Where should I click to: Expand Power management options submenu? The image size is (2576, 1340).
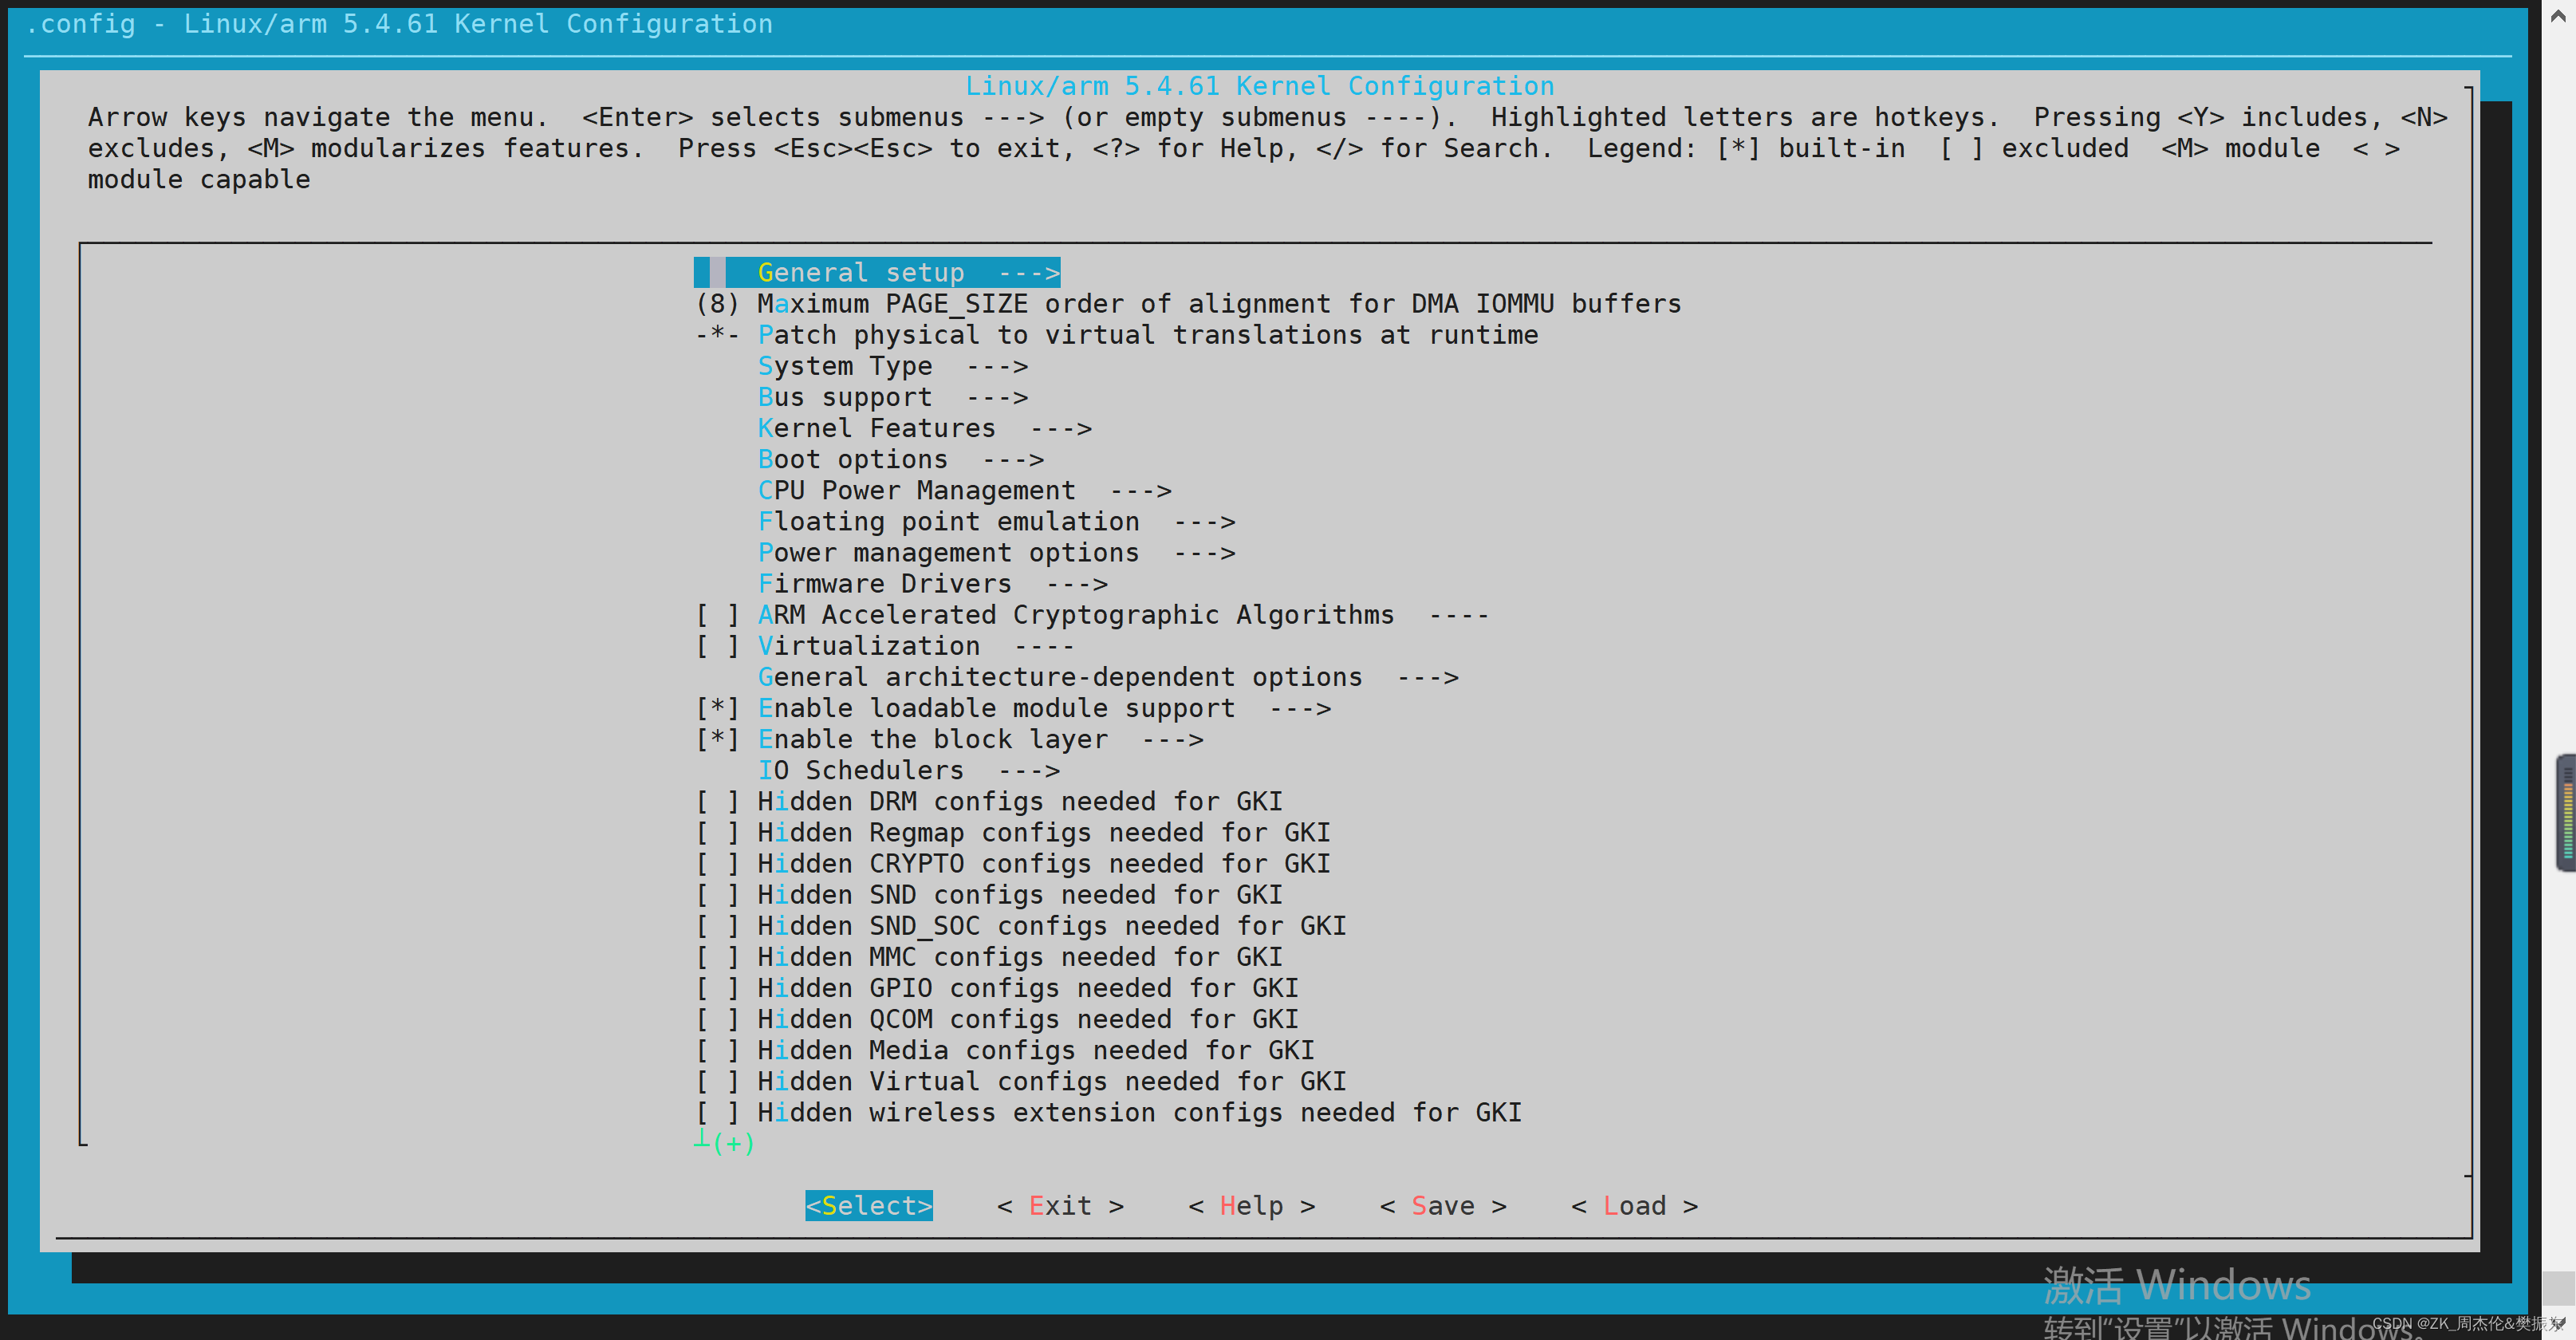997,552
